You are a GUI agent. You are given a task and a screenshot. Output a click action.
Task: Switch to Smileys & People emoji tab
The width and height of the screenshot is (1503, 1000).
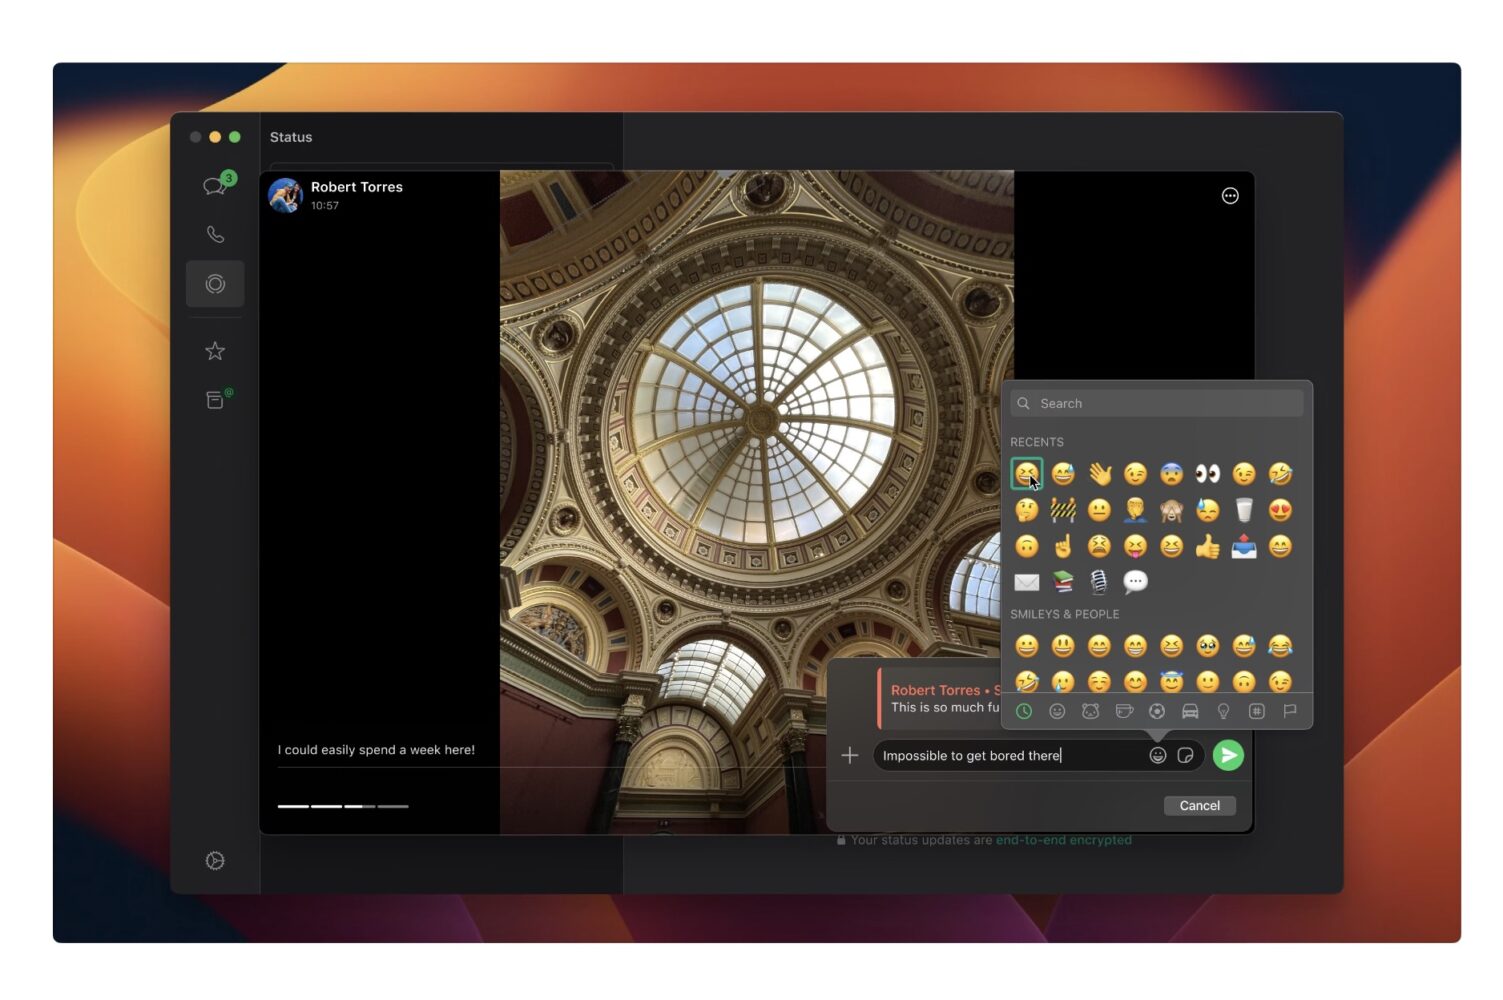click(x=1057, y=711)
